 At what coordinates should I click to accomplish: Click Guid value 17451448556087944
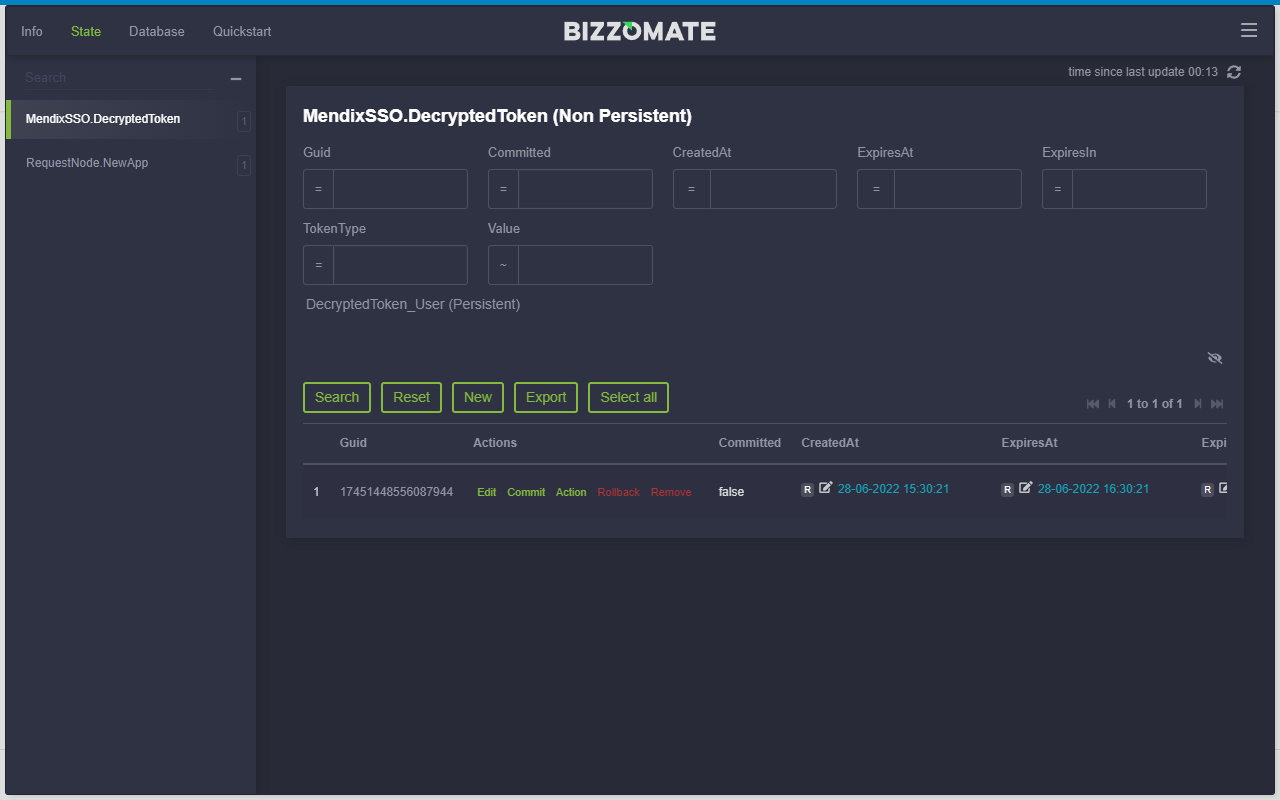pyautogui.click(x=396, y=492)
